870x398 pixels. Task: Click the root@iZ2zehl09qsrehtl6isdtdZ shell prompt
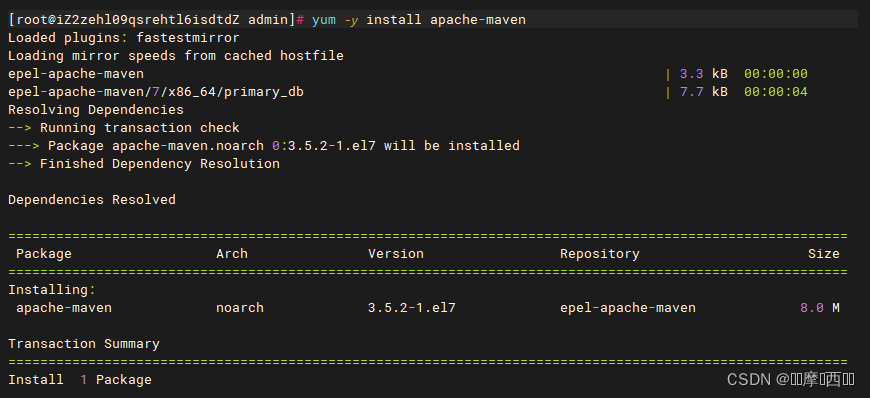(156, 21)
